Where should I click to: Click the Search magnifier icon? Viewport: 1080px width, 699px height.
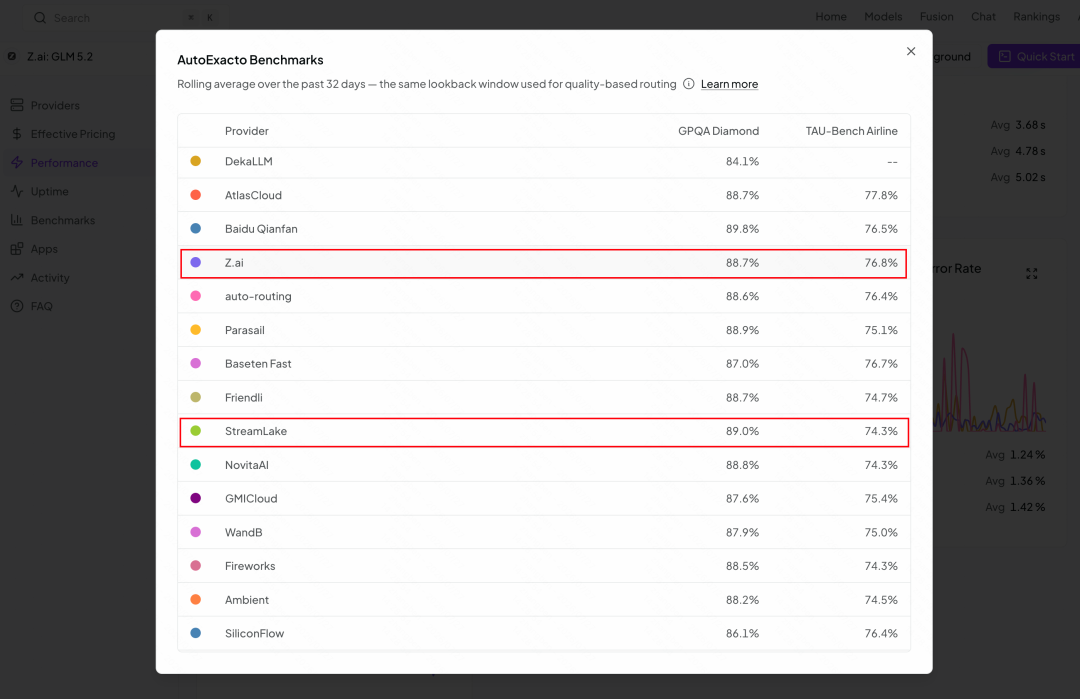click(x=41, y=18)
